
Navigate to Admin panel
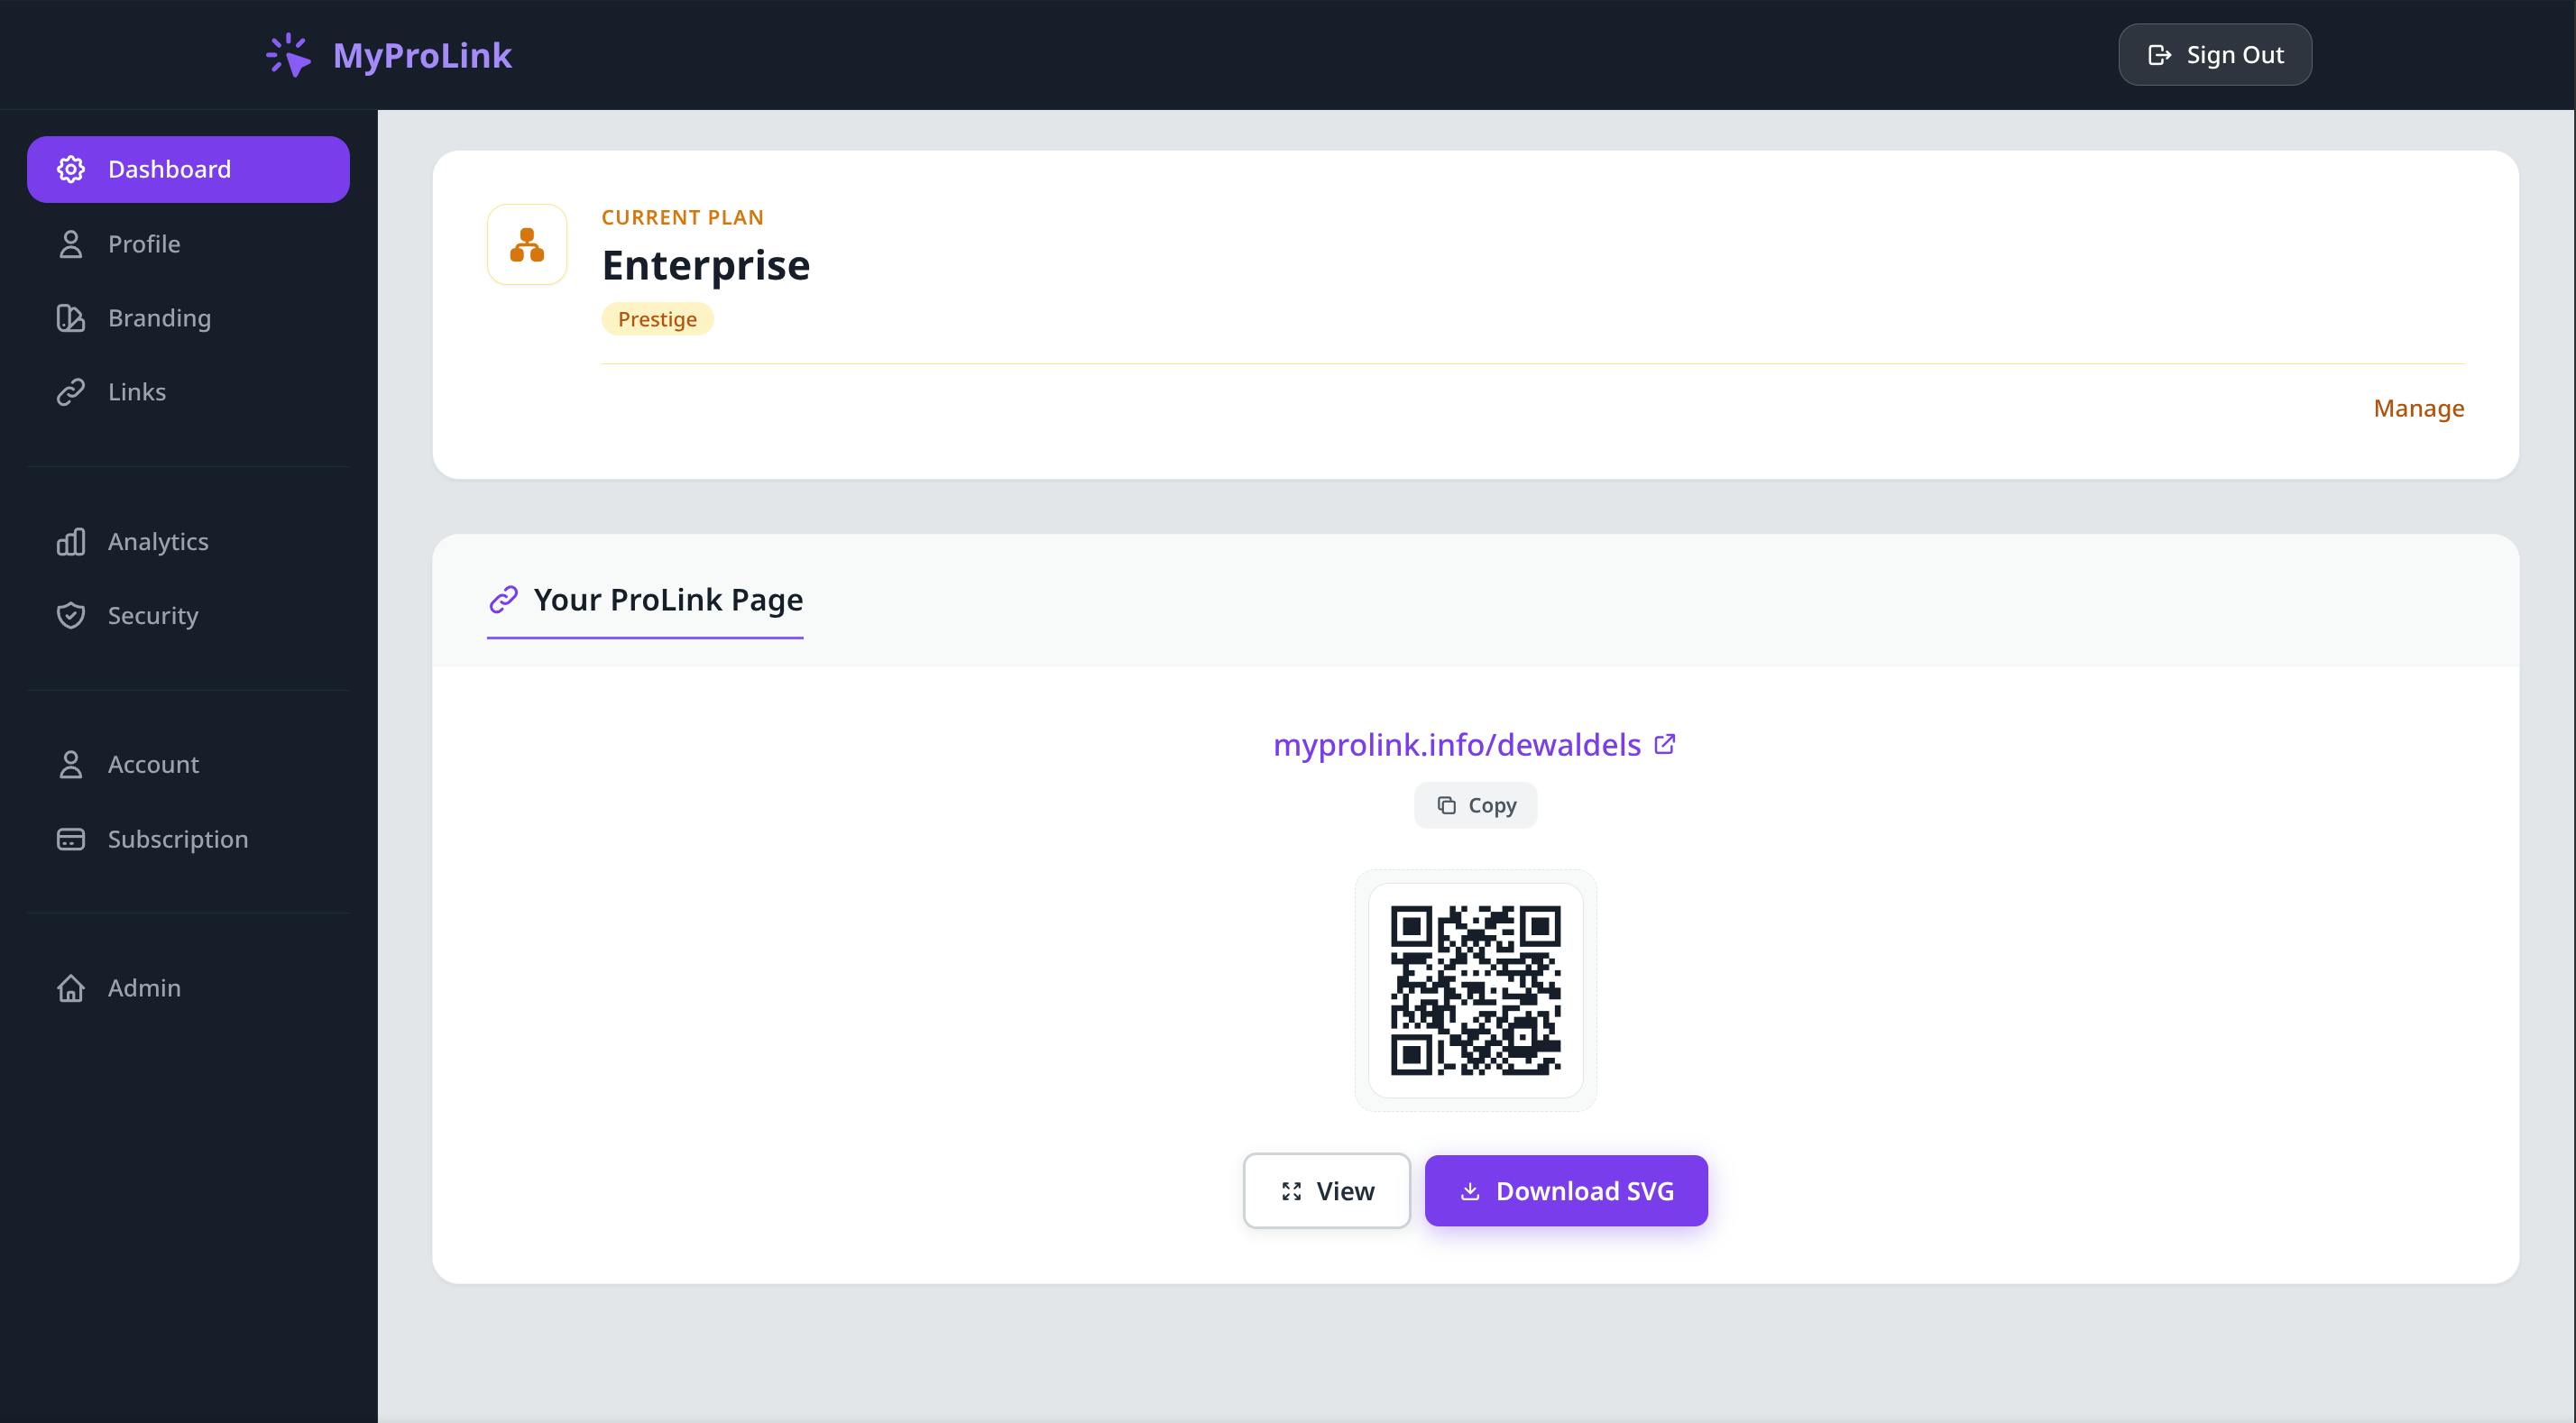coord(188,988)
